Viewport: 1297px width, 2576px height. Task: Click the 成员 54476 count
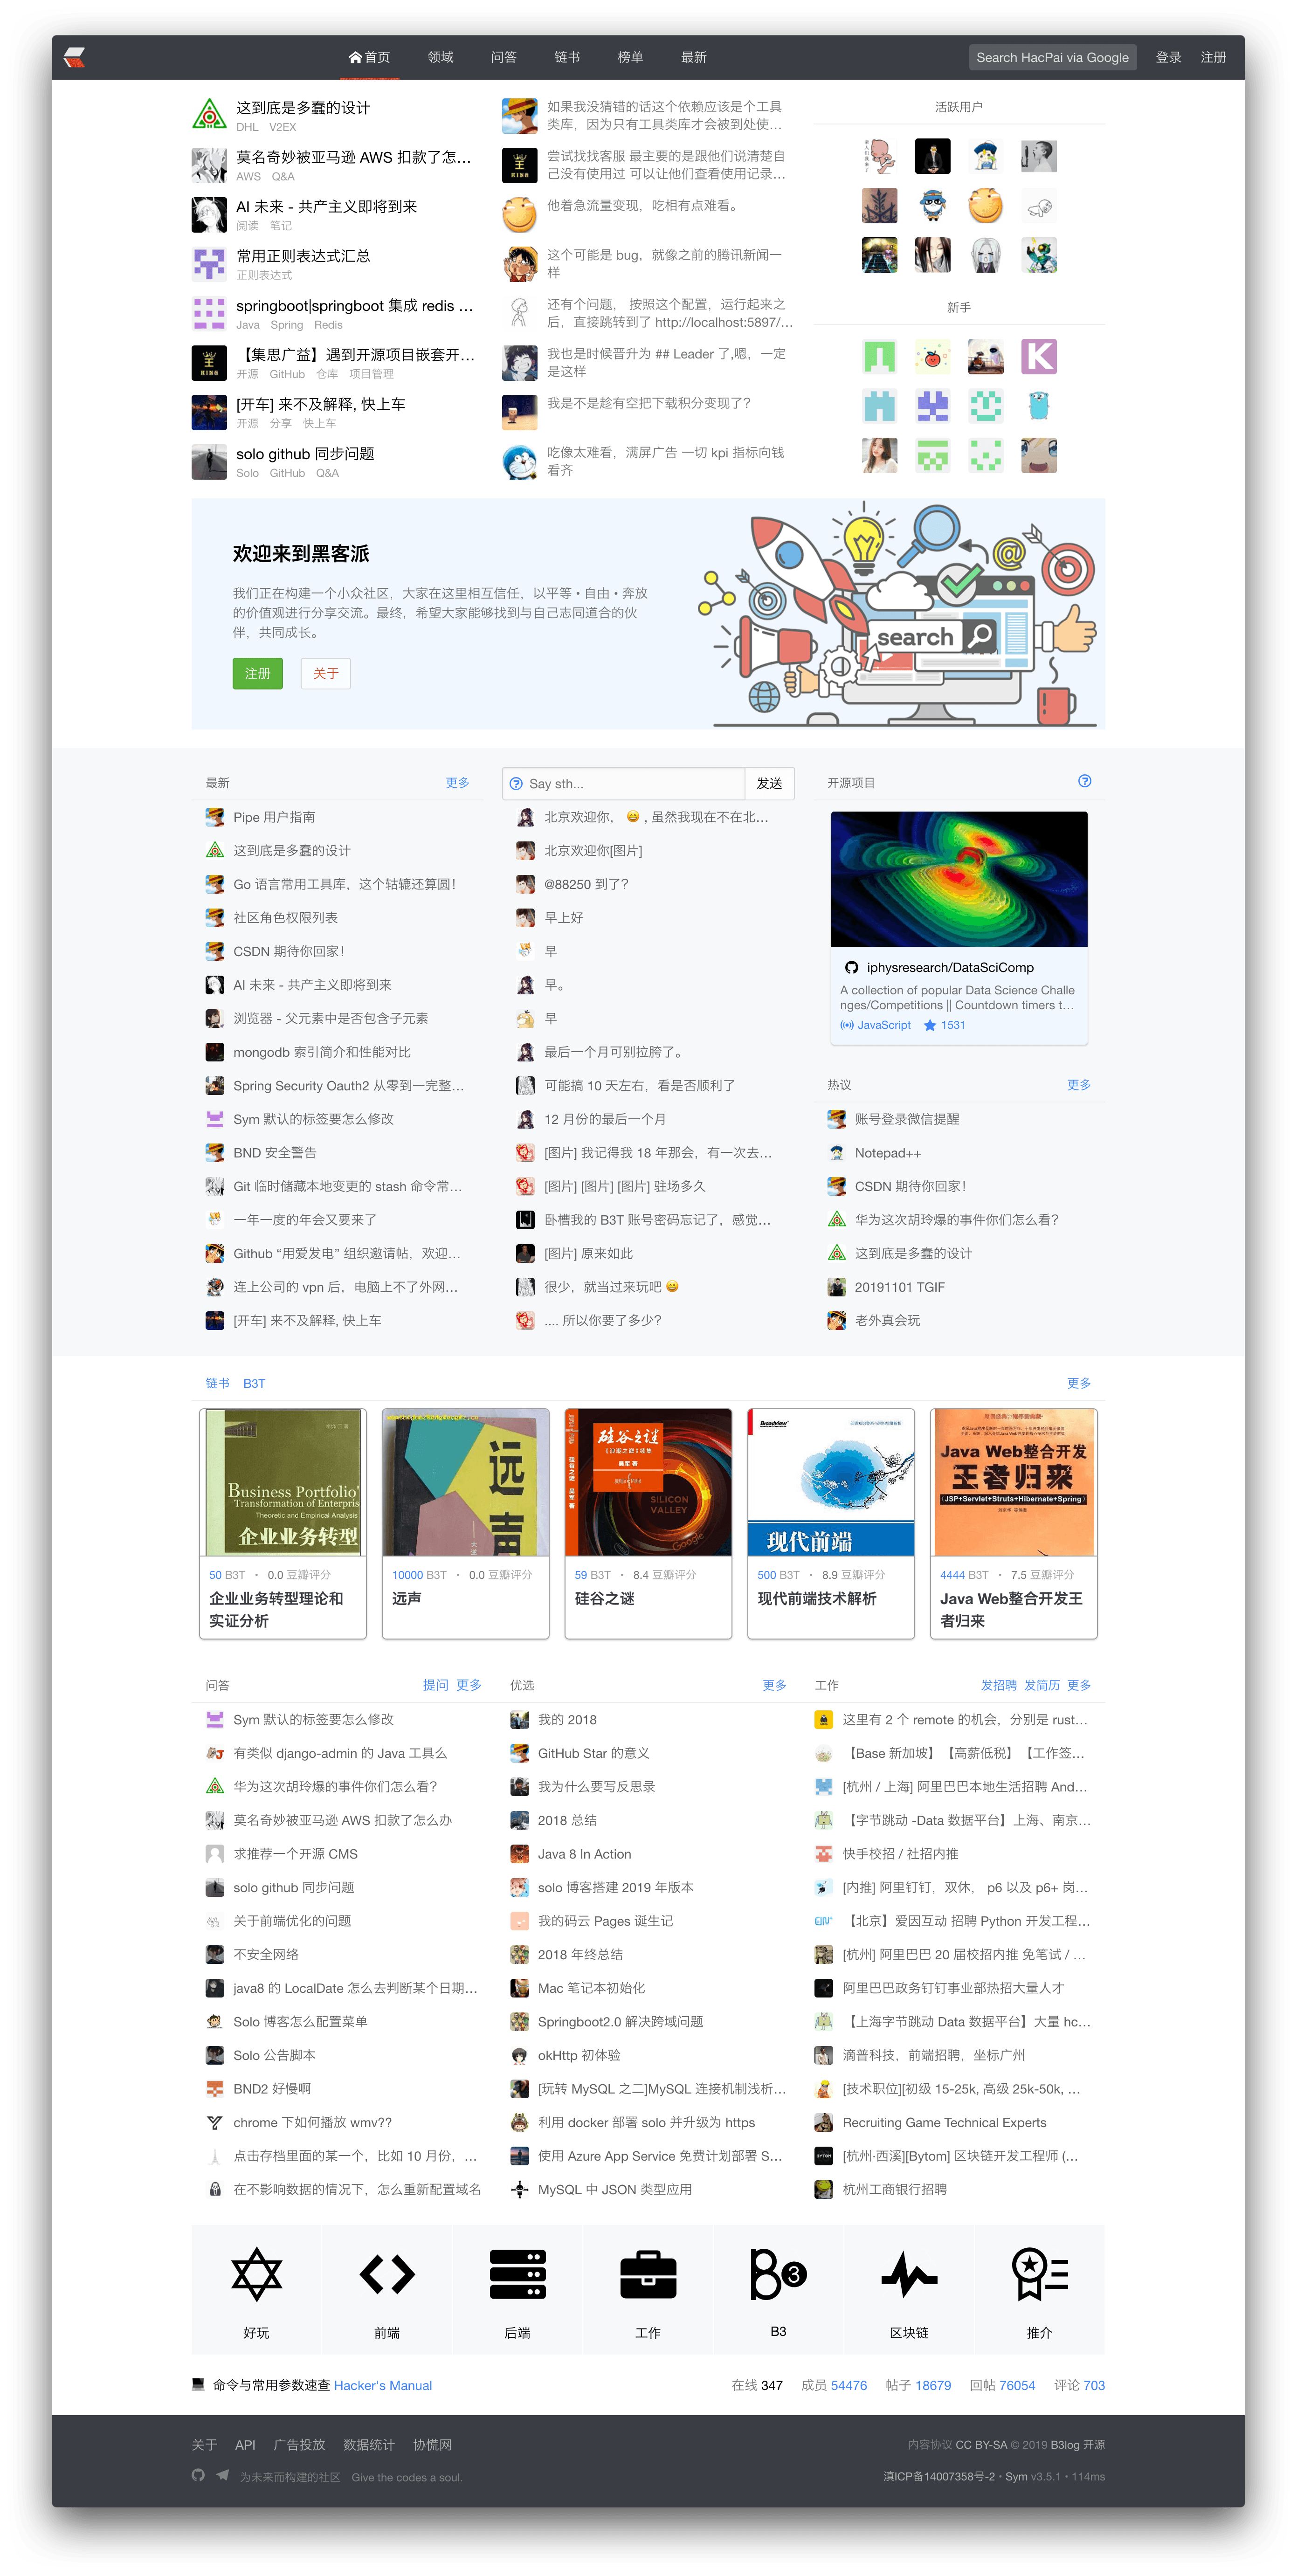click(x=834, y=2385)
